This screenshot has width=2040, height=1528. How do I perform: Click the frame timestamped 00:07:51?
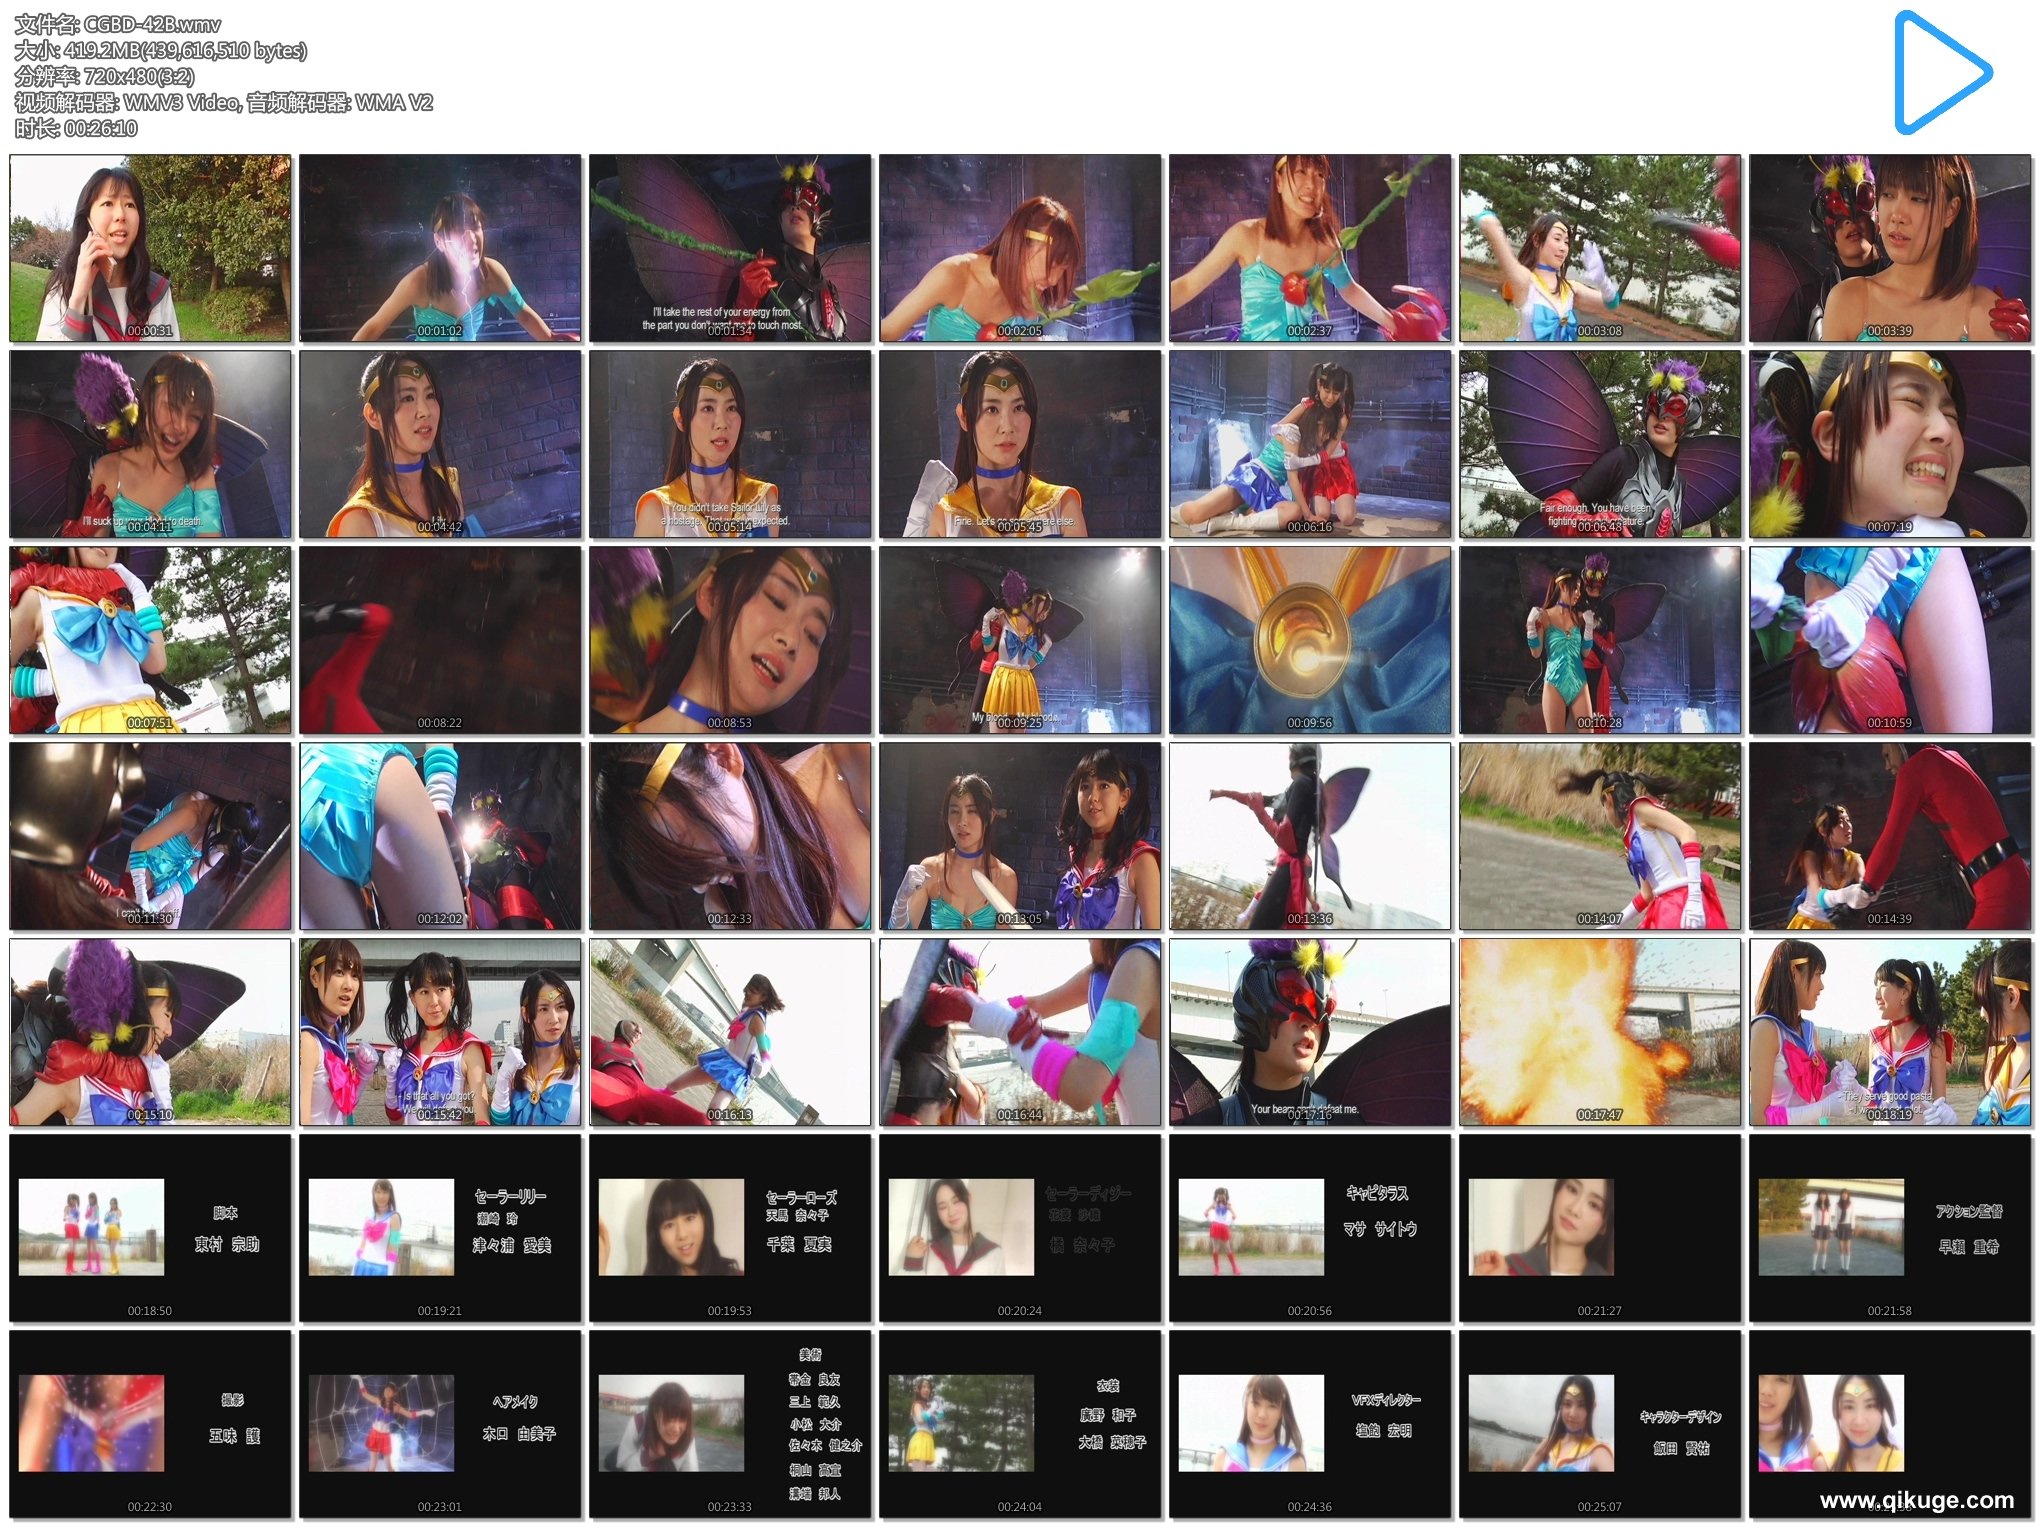click(x=150, y=640)
